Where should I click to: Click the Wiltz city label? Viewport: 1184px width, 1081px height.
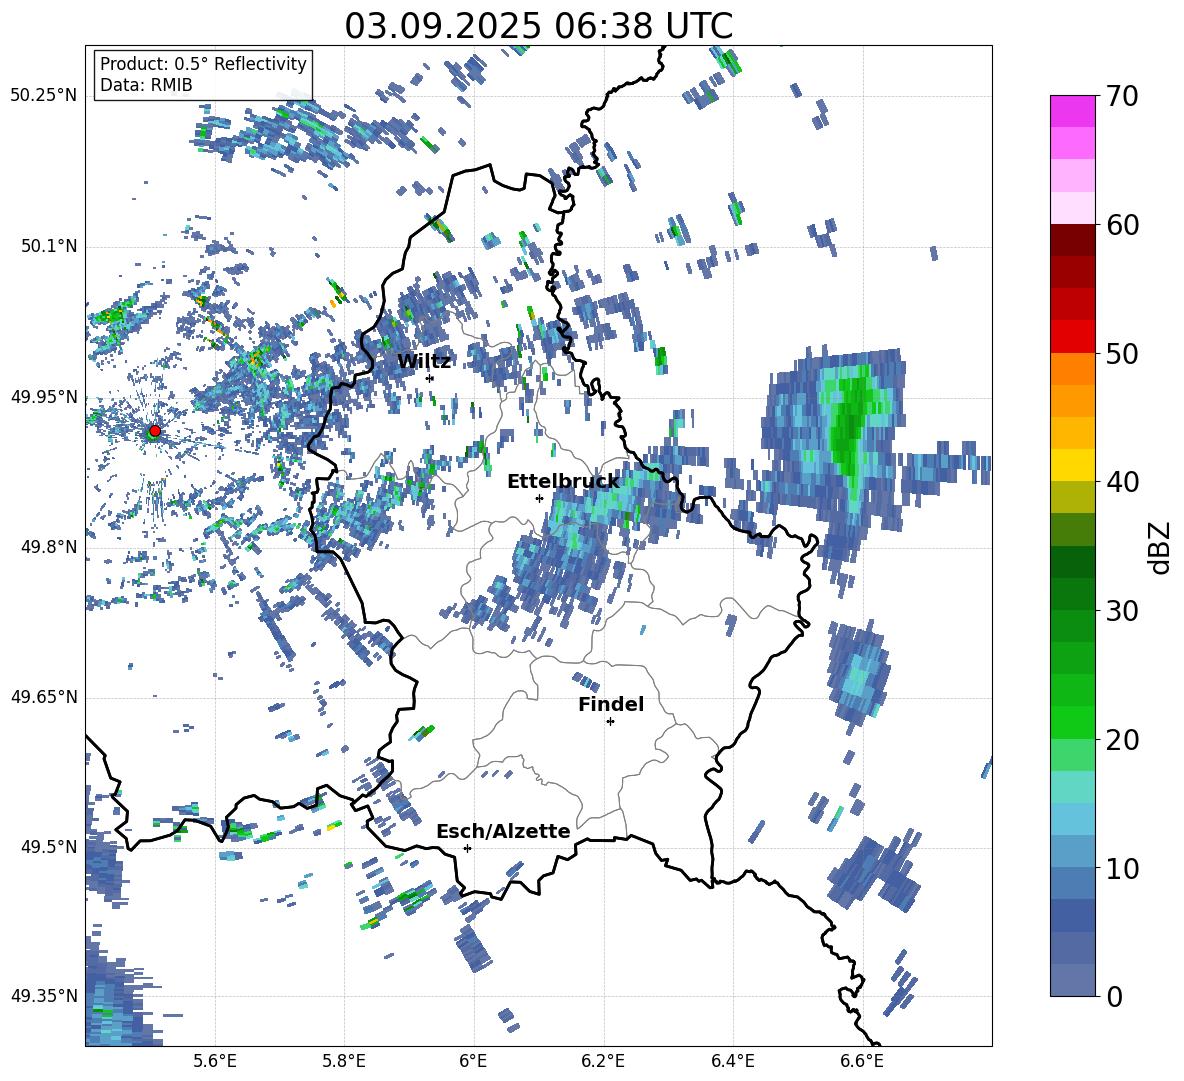click(x=424, y=361)
